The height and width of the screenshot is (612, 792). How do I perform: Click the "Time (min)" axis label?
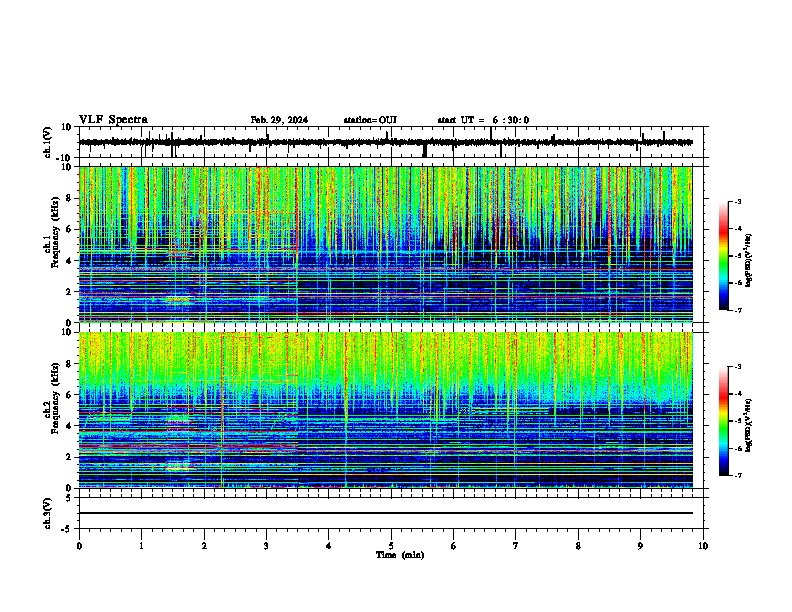[400, 555]
